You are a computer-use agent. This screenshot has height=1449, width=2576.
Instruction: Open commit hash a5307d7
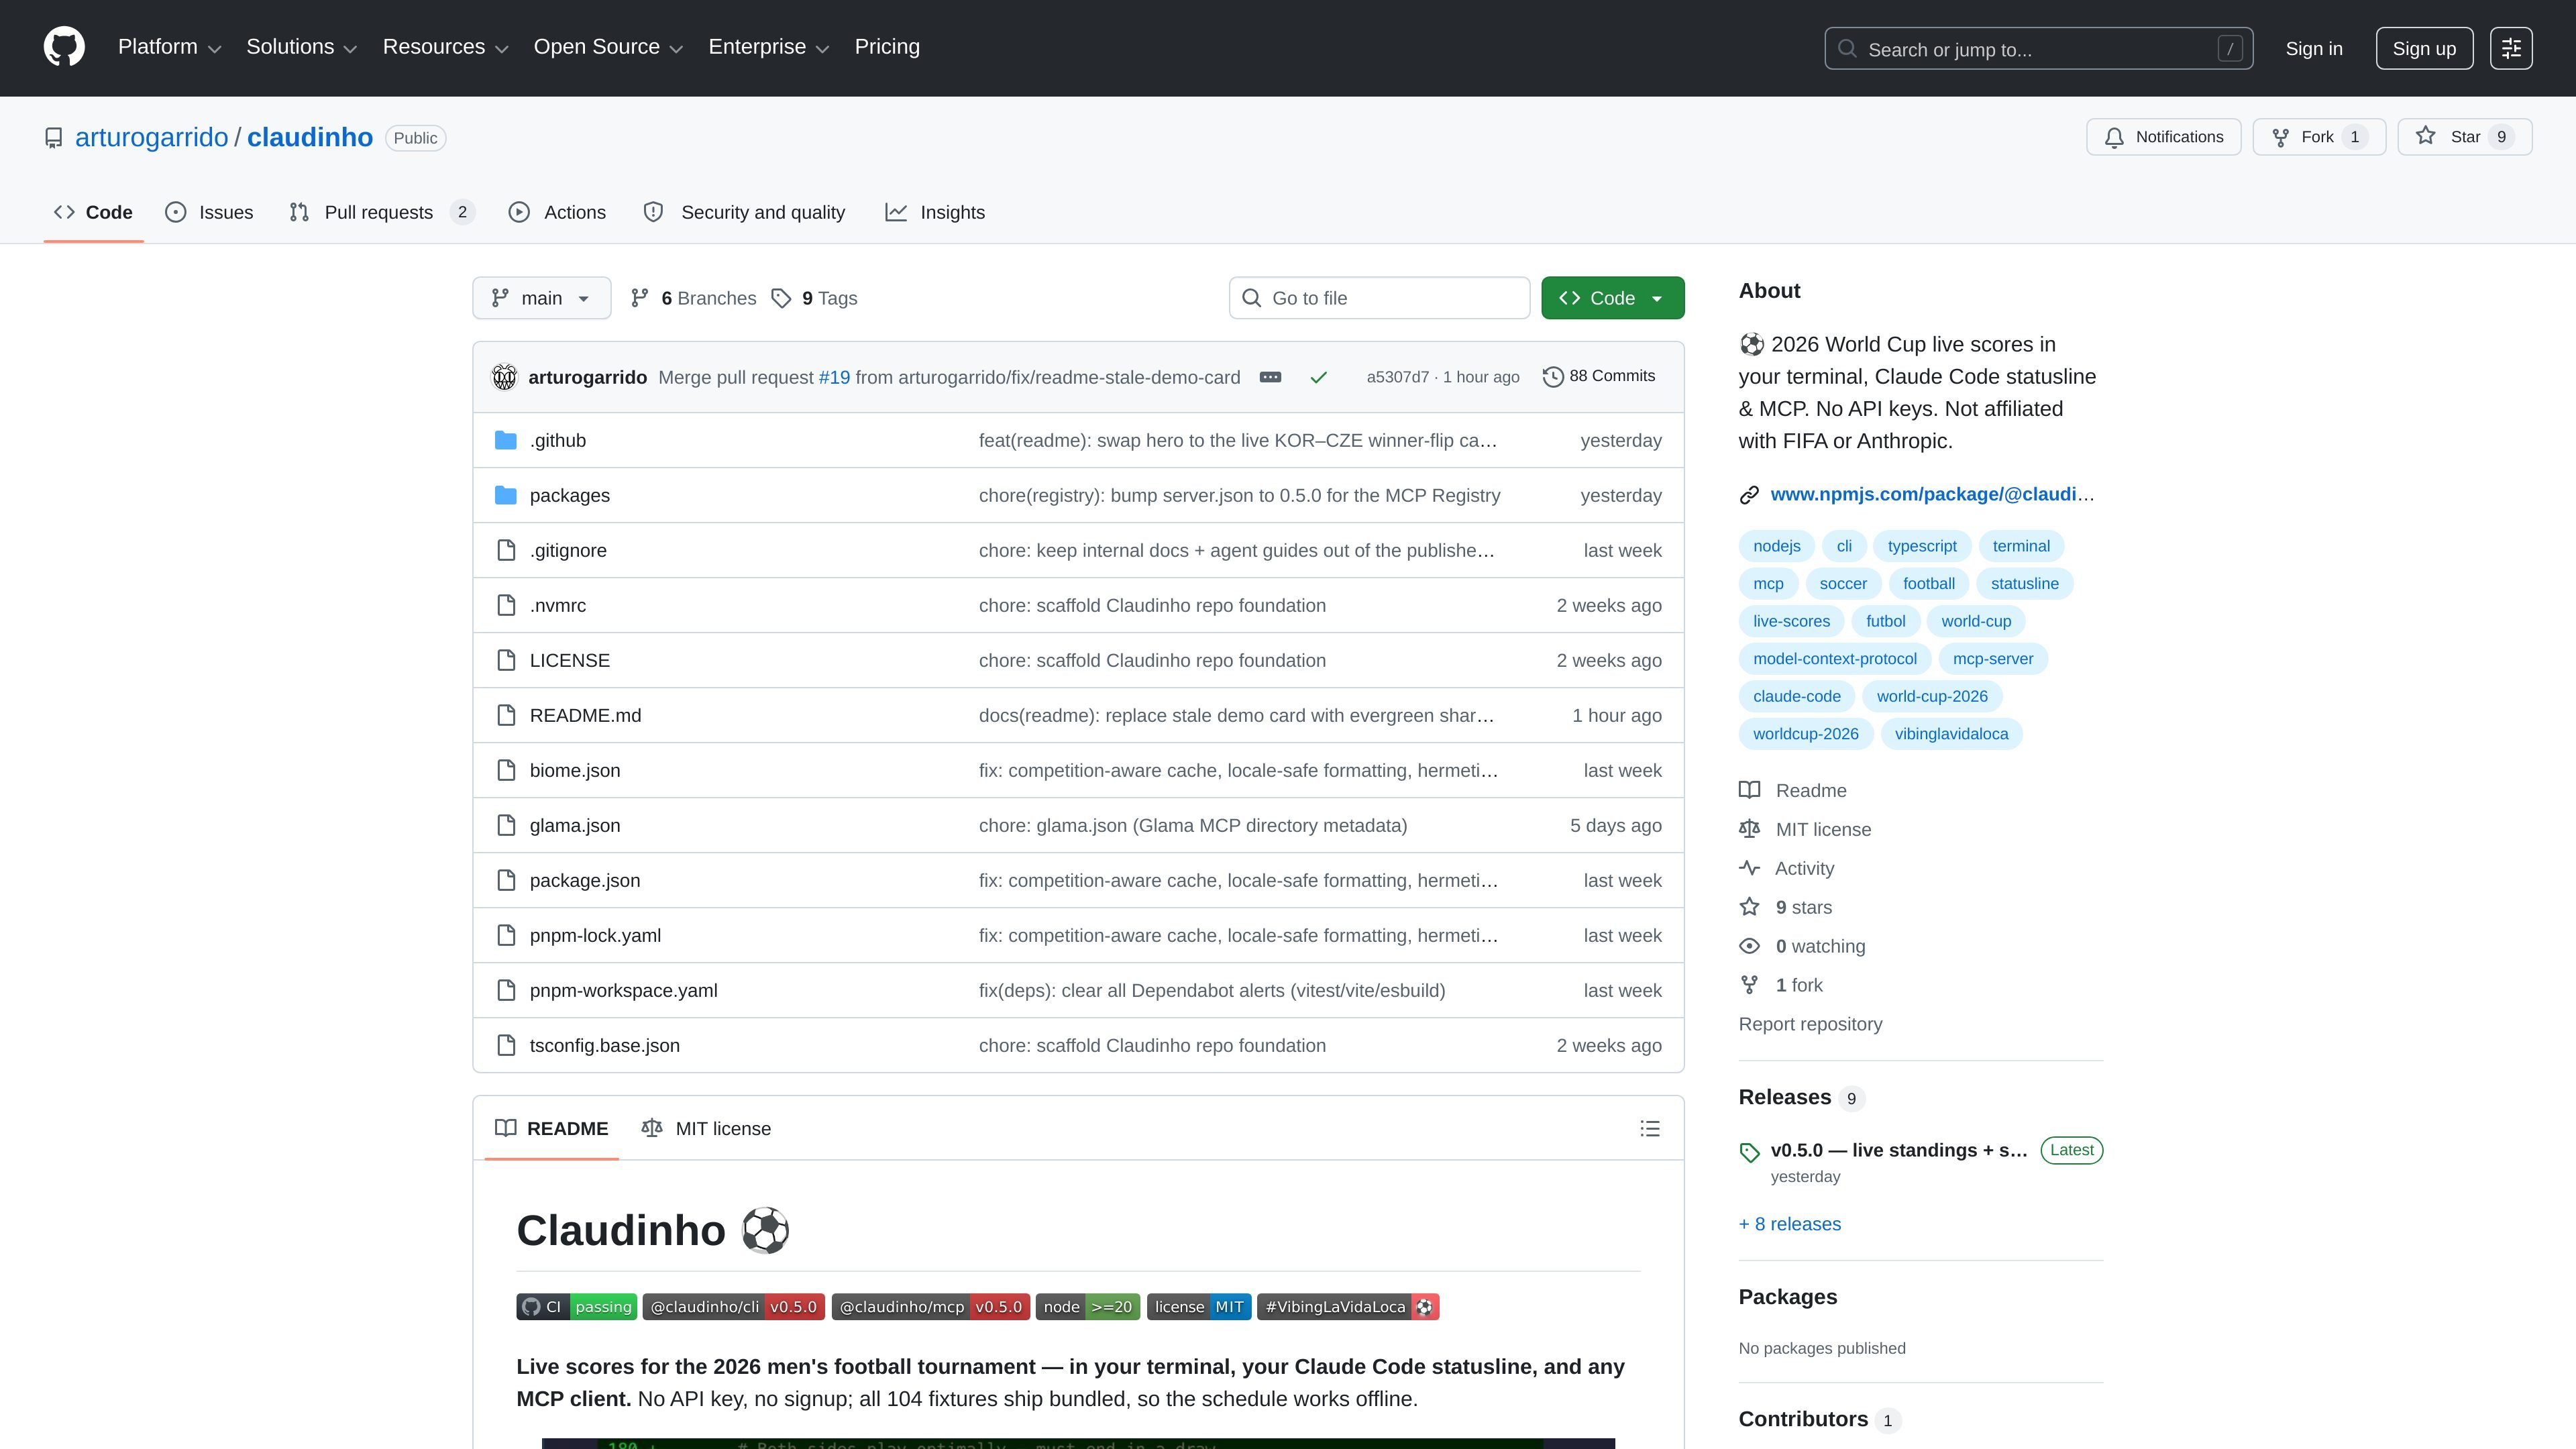pyautogui.click(x=1397, y=377)
